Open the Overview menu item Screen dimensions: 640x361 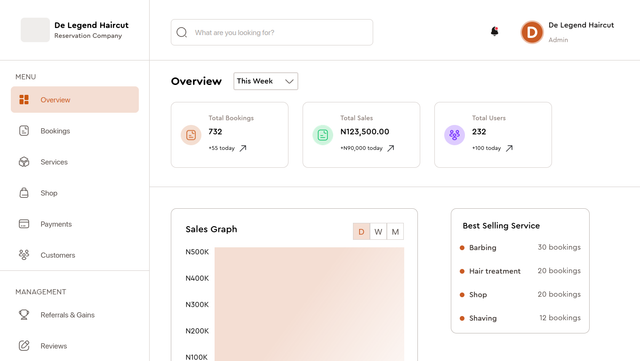pos(75,100)
